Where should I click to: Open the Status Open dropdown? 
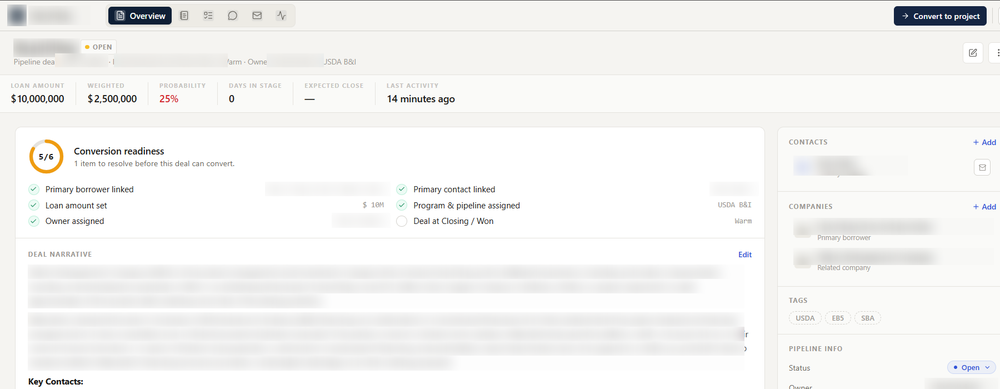[x=971, y=367]
